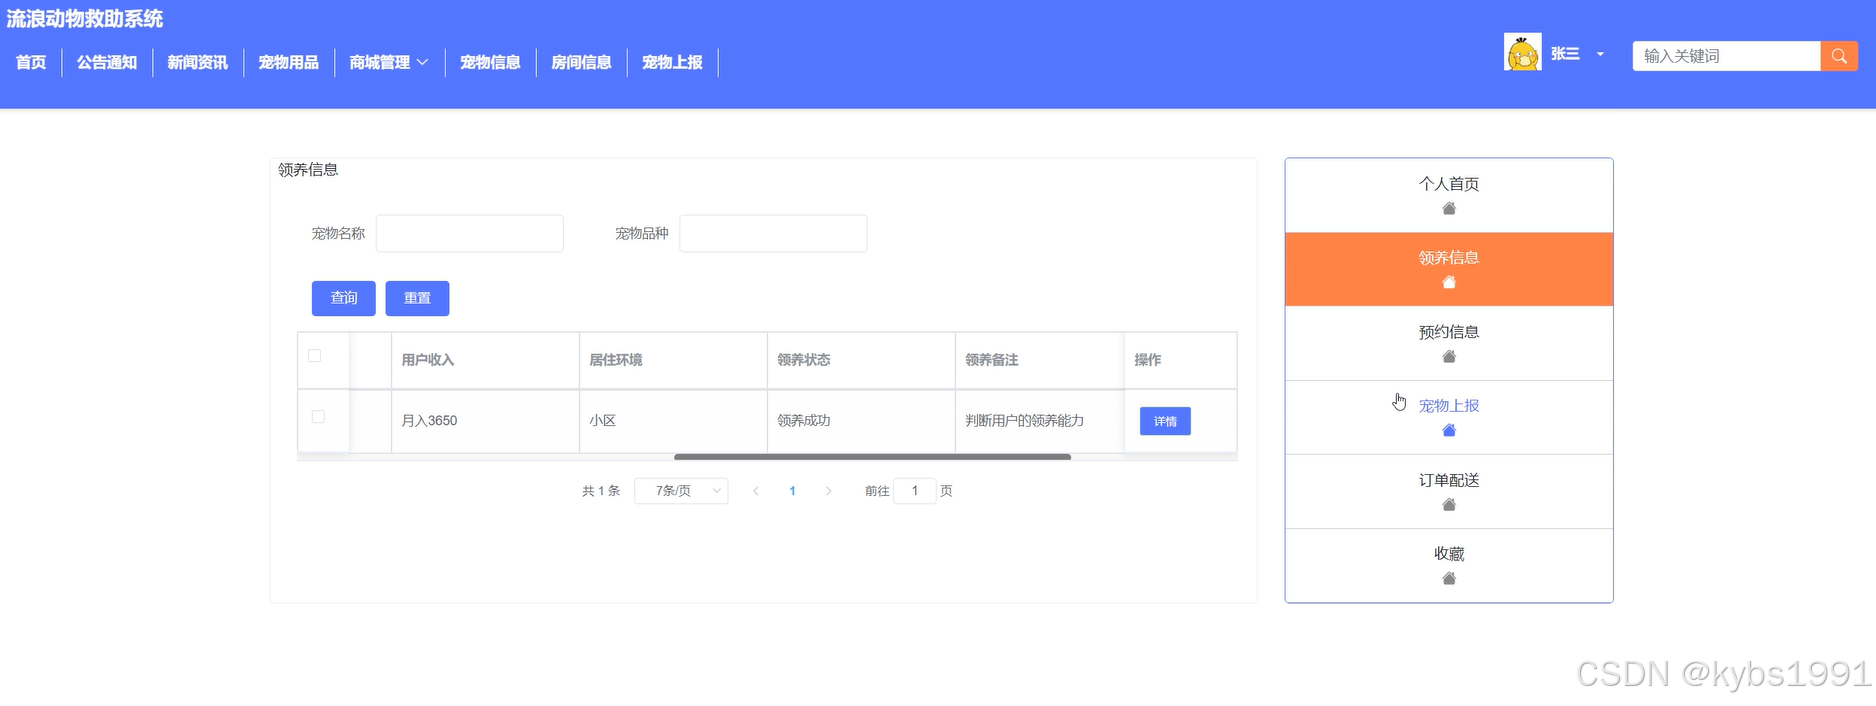Open 收藏 in side menu
Screen dimensions: 1876x706
(1449, 565)
